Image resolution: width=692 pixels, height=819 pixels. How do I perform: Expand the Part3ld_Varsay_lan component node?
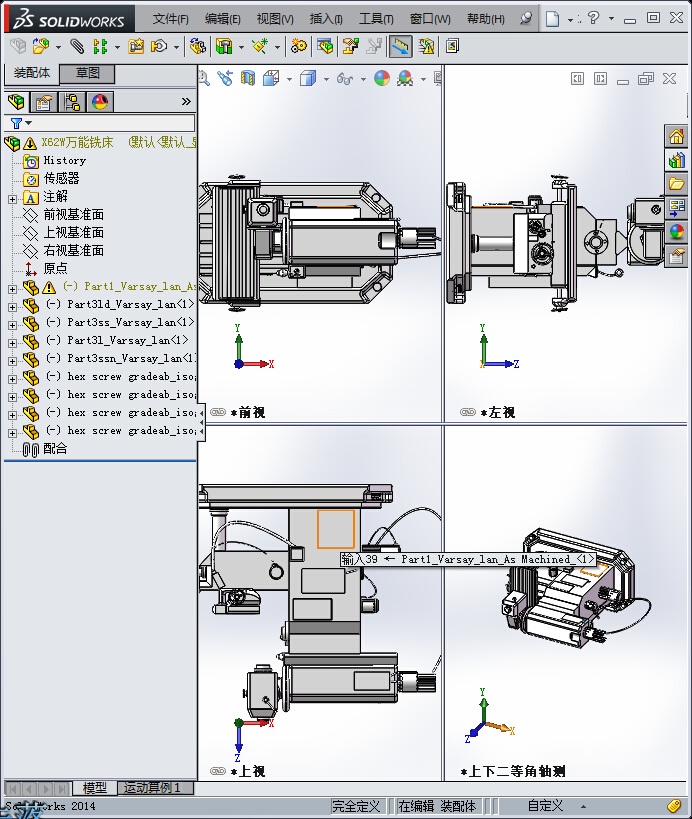click(13, 307)
